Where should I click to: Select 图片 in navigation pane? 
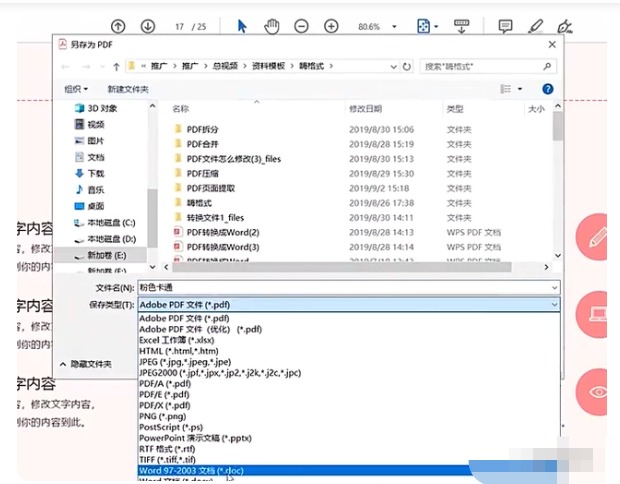(x=89, y=141)
